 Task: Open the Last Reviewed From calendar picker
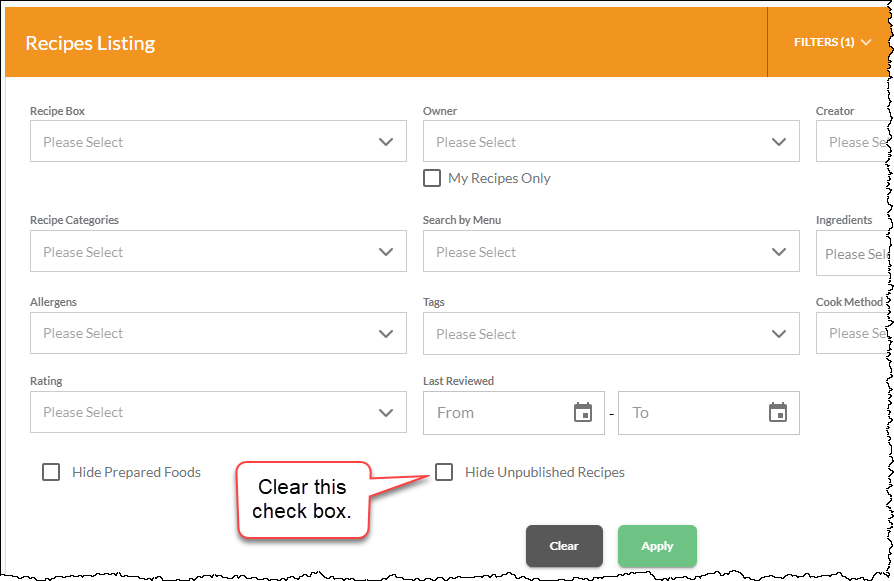tap(583, 412)
